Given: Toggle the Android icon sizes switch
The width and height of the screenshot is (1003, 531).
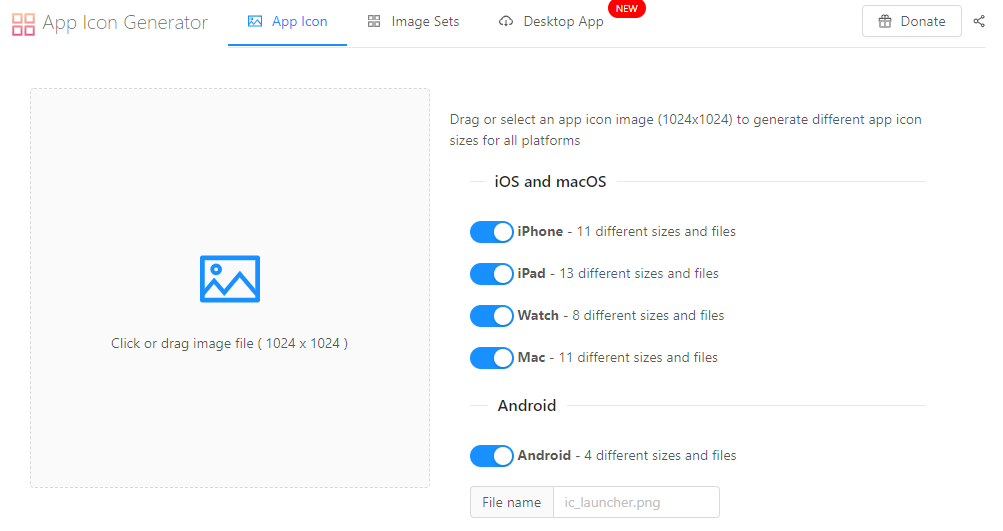Looking at the screenshot, I should [491, 456].
